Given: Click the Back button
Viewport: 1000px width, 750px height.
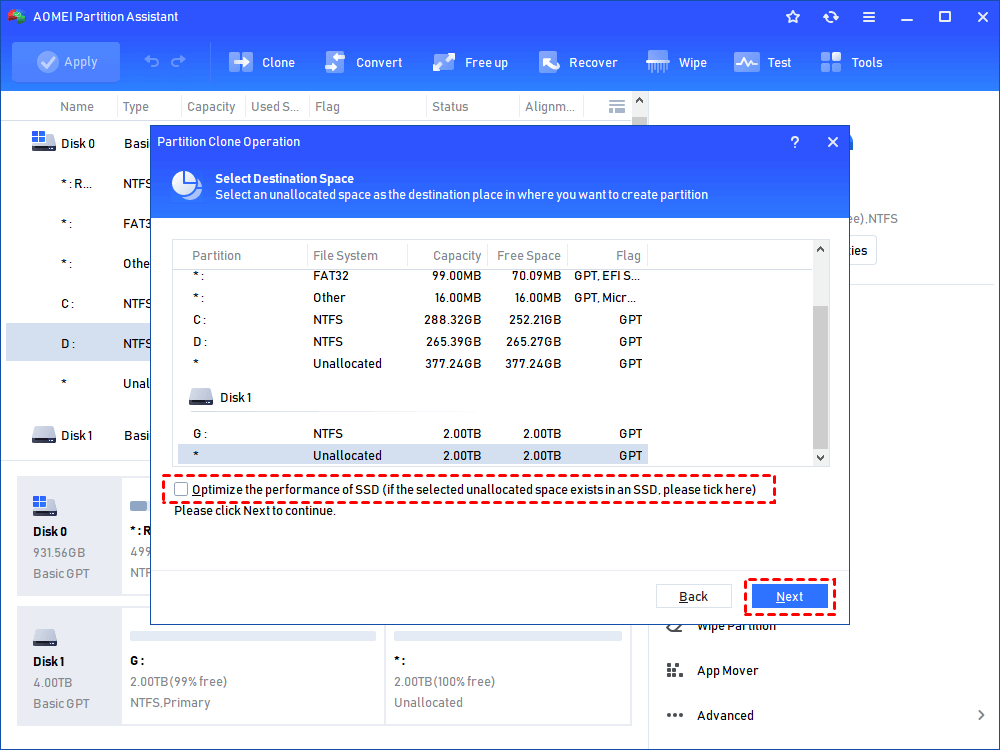Looking at the screenshot, I should tap(693, 596).
